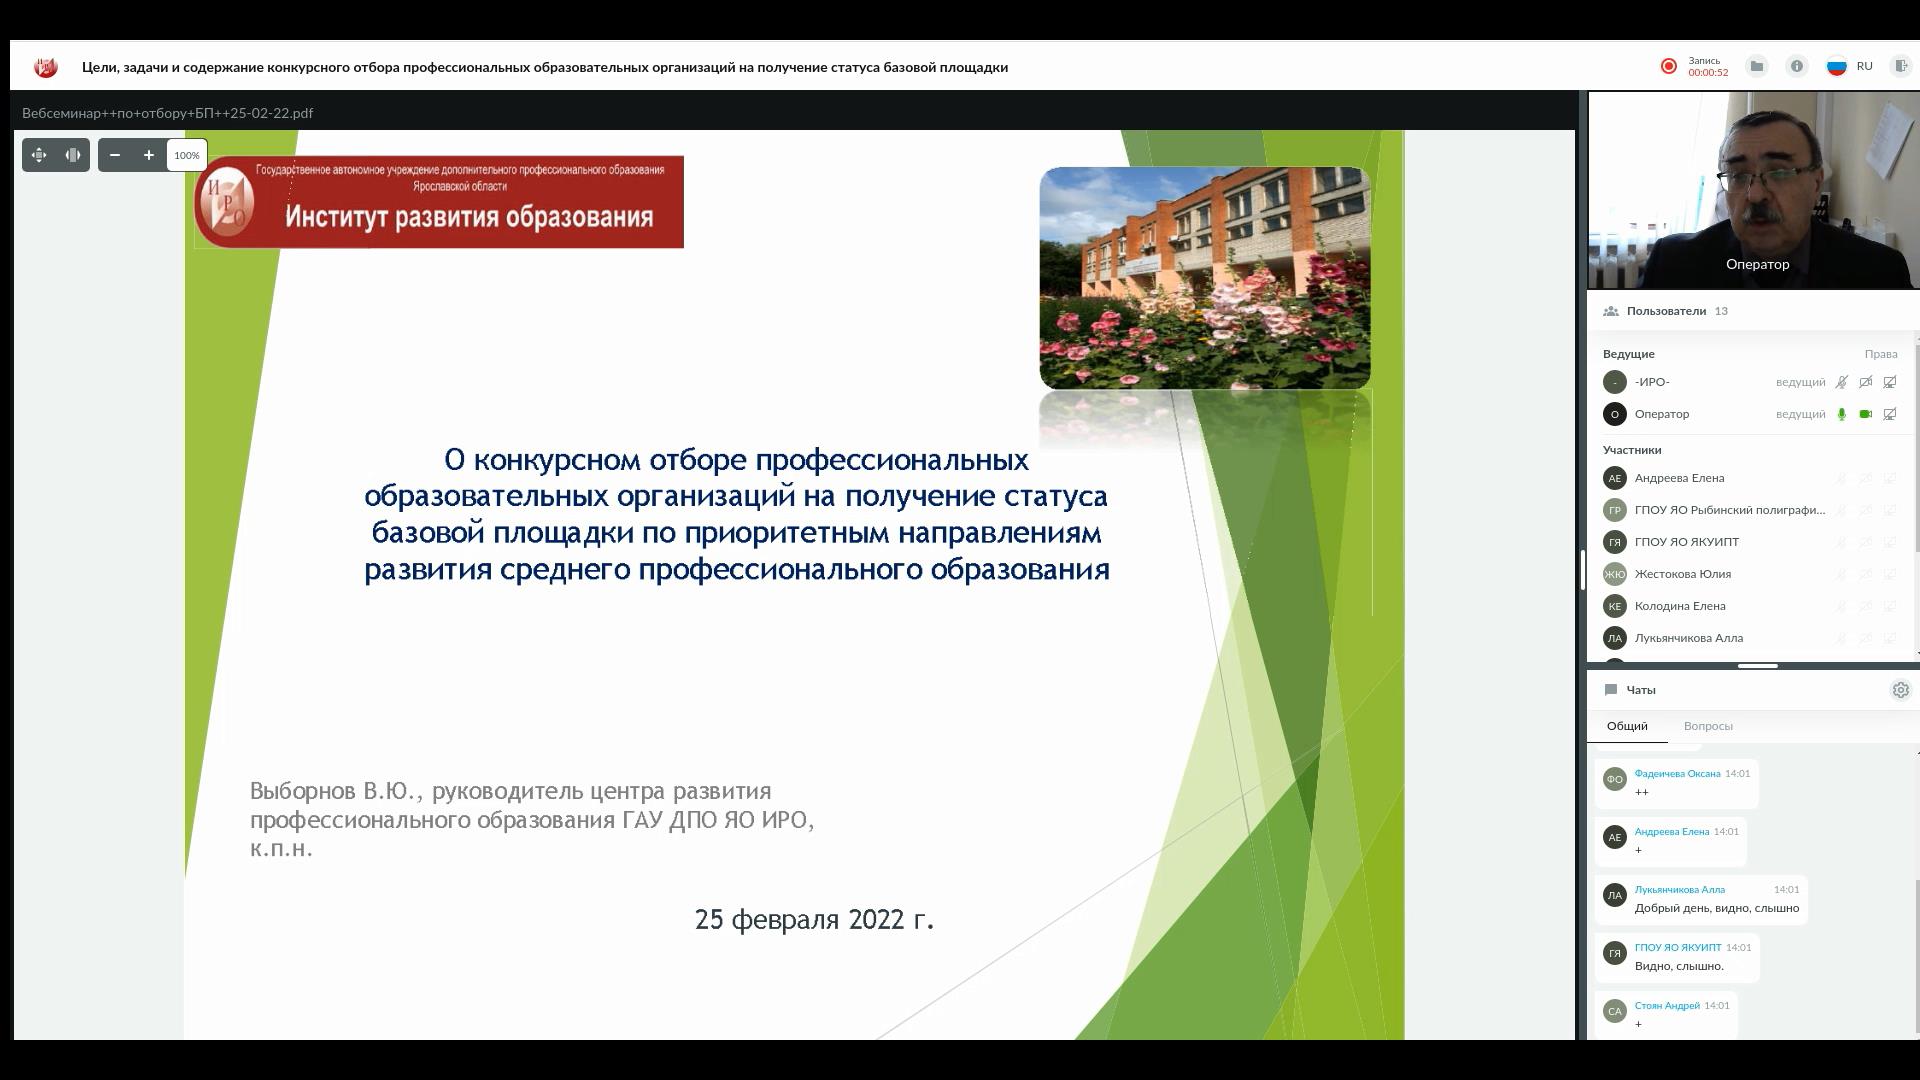The image size is (1920, 1080).
Task: Click the webinar logo in the header
Action: (45, 67)
